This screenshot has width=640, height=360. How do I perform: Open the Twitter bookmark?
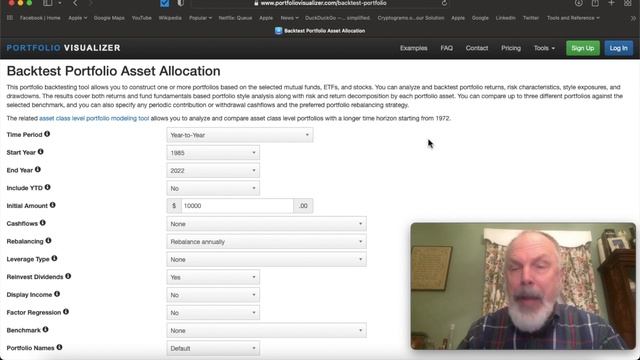pyautogui.click(x=531, y=18)
